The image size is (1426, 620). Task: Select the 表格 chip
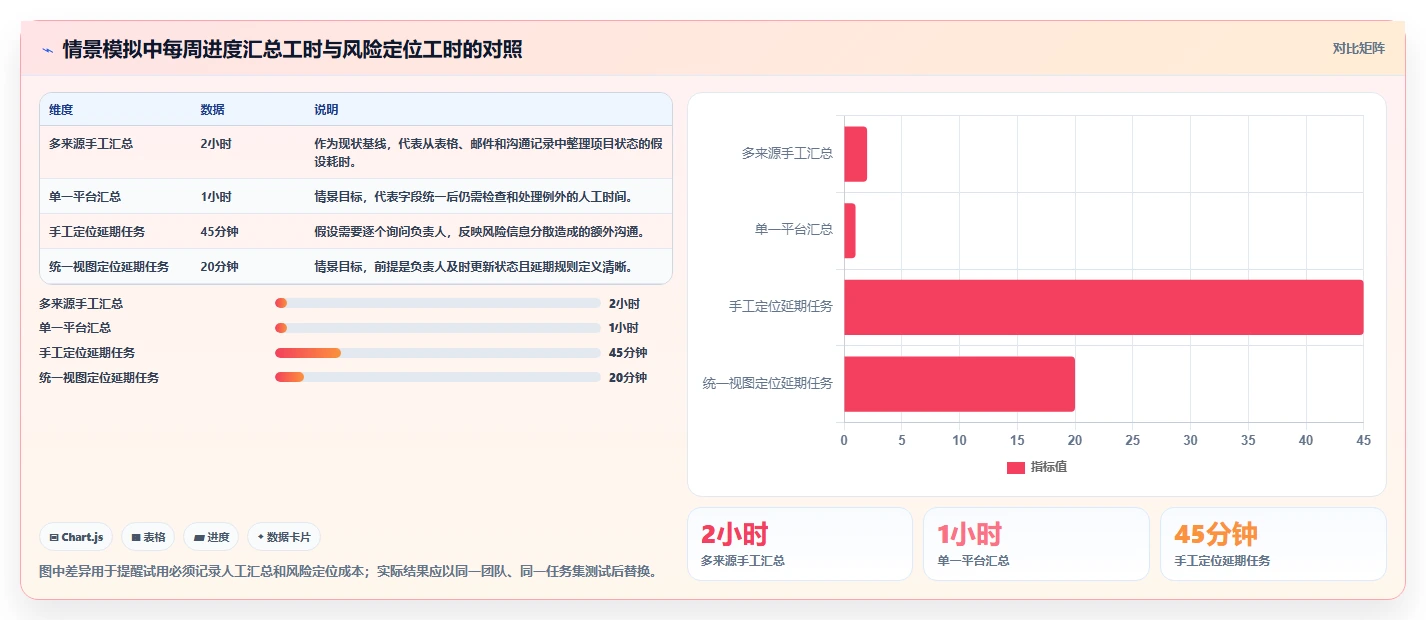coord(148,537)
